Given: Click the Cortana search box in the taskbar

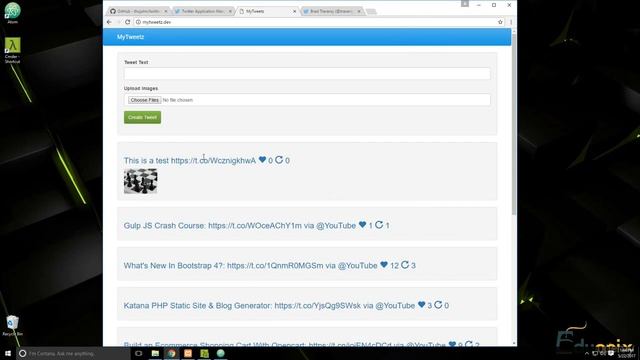Looking at the screenshot, I should (x=73, y=353).
